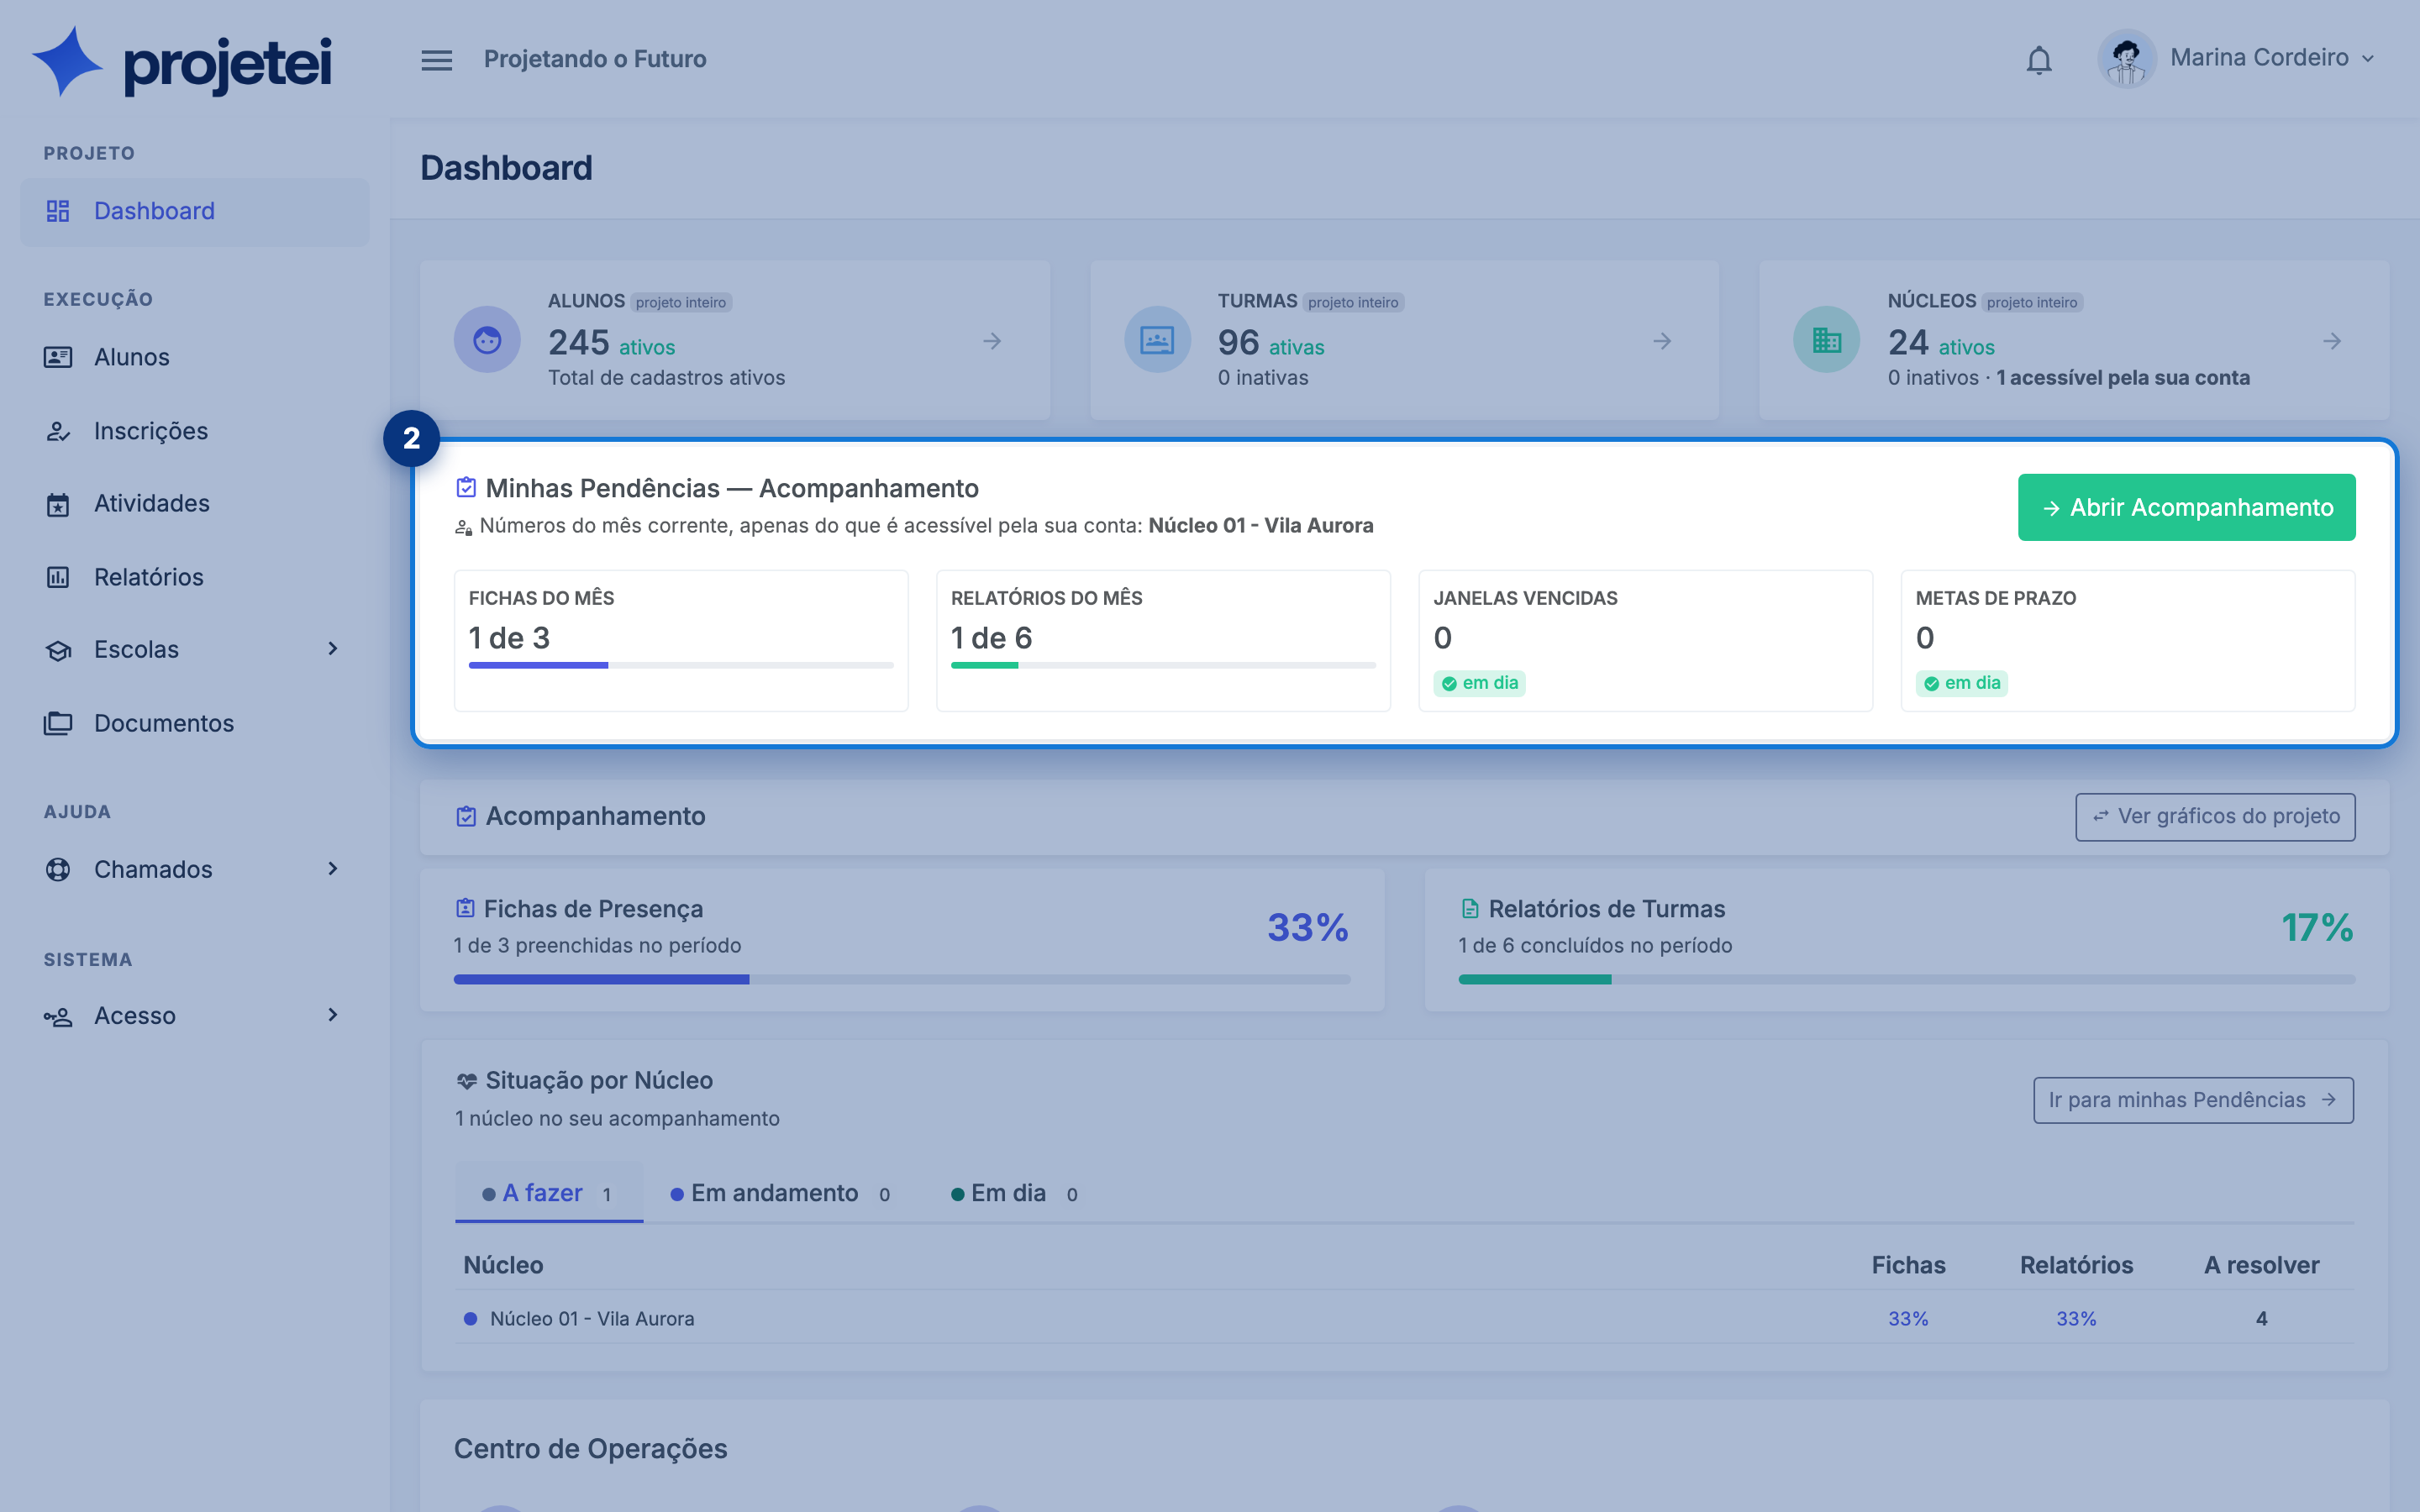Click the Alunos ID card icon
Screen dimensions: 2420x1512
click(x=58, y=357)
